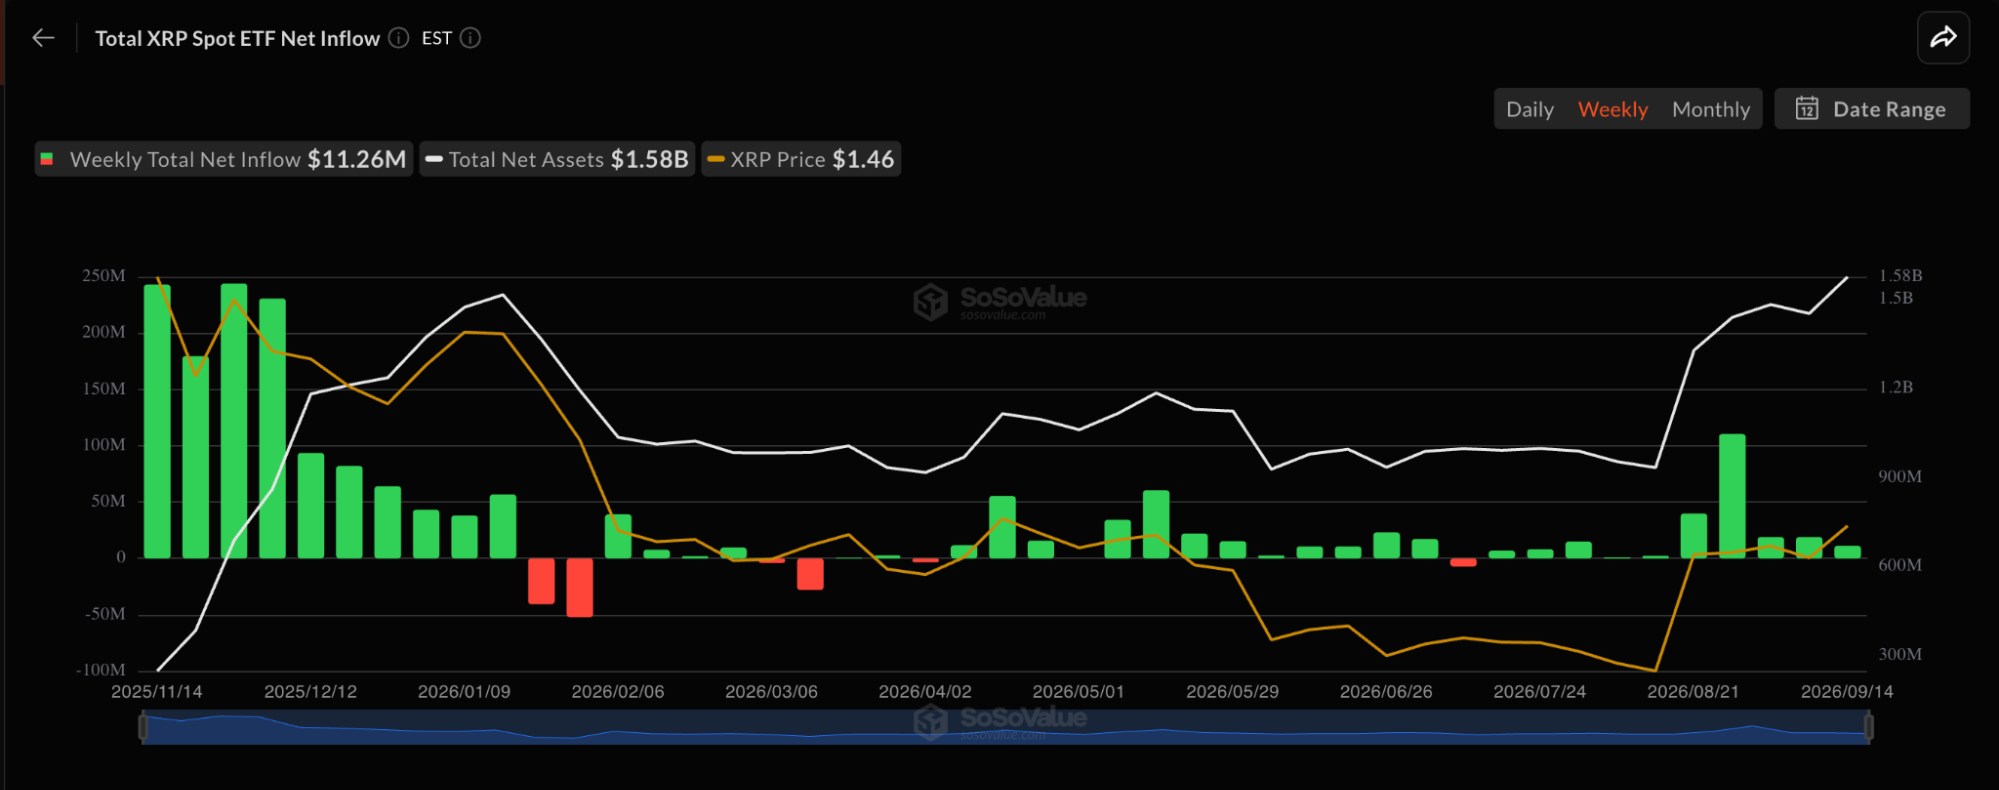Click the 1.2B right axis label

pyautogui.click(x=1896, y=387)
